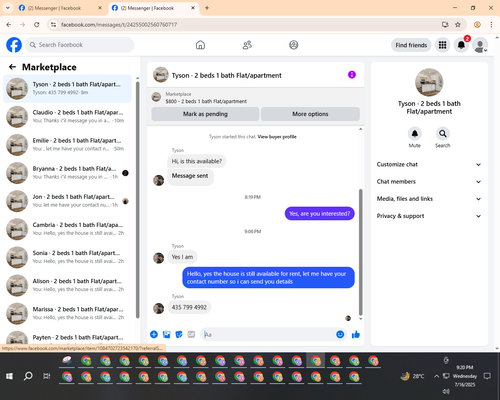Open View buyer profile link
Image resolution: width=500 pixels, height=400 pixels.
277,137
